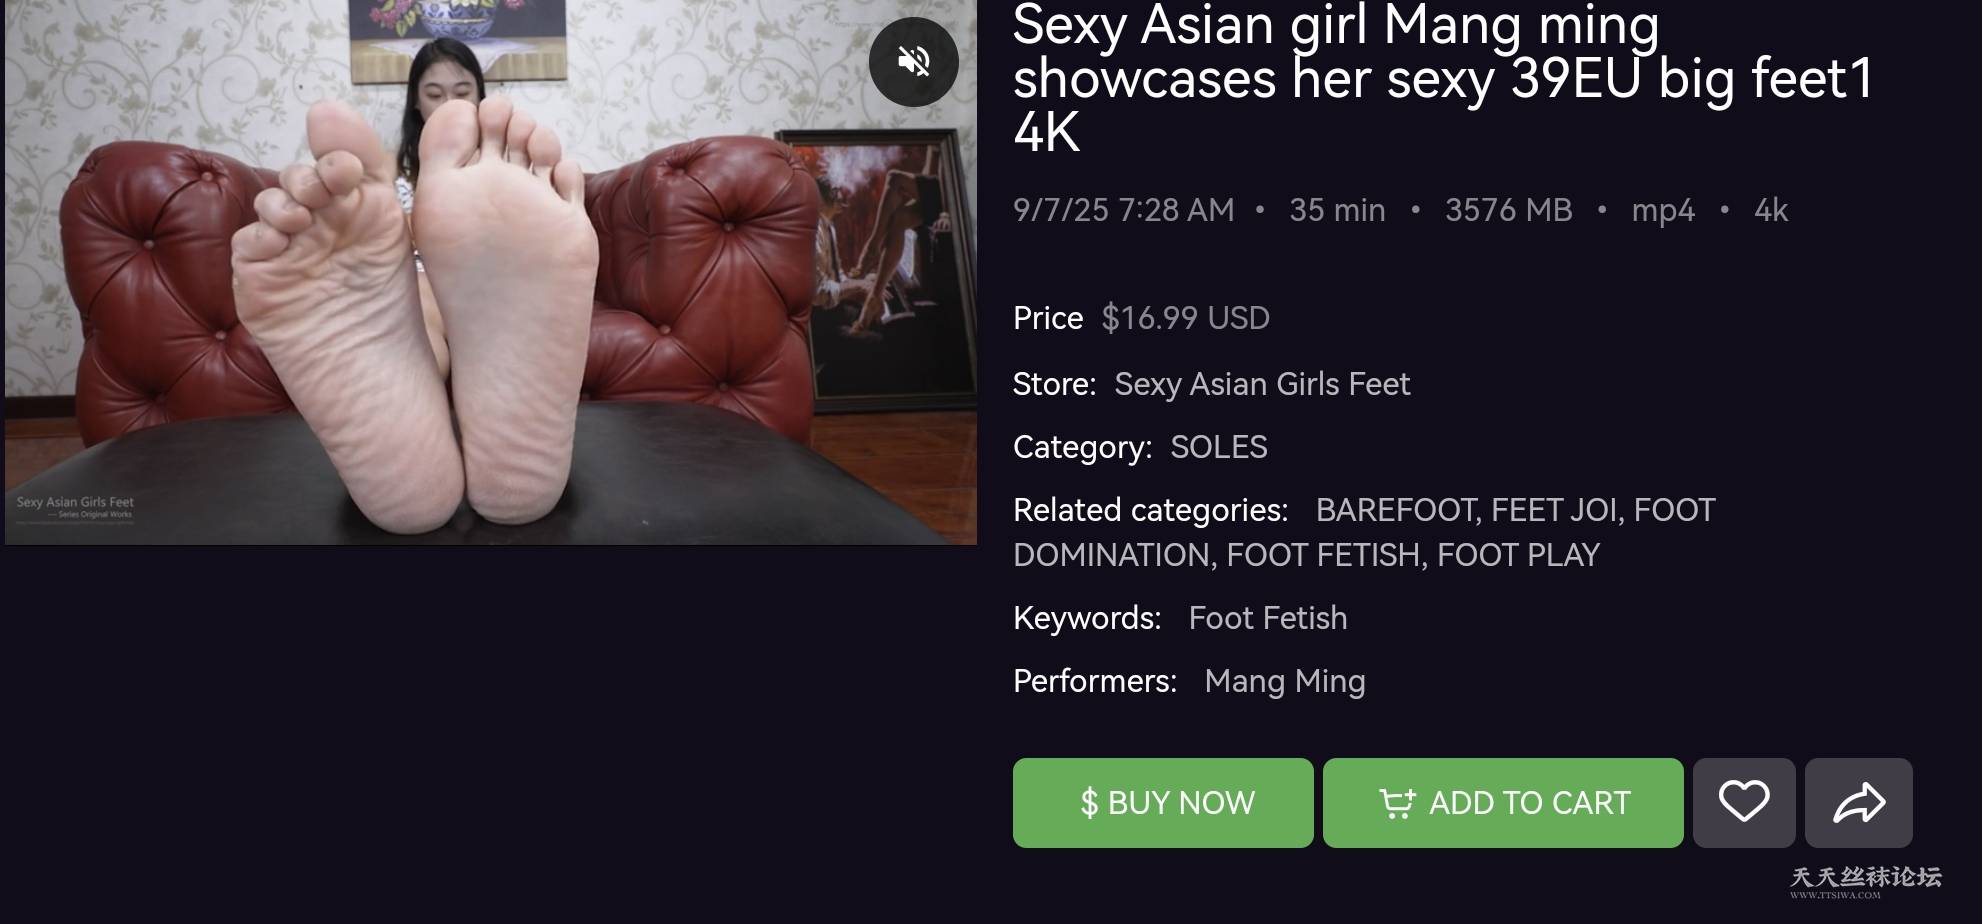Unmute the video preview sound

point(913,62)
